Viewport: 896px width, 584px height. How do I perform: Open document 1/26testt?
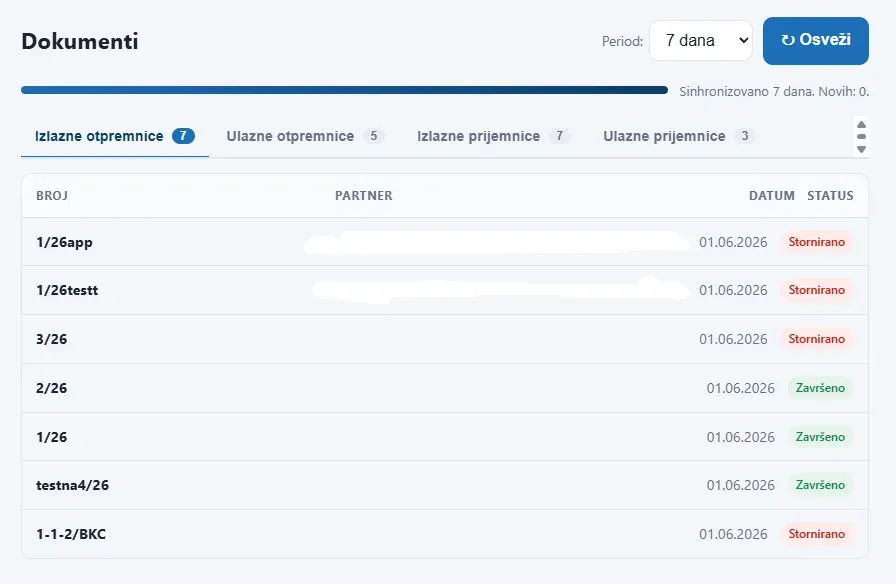tap(445, 290)
